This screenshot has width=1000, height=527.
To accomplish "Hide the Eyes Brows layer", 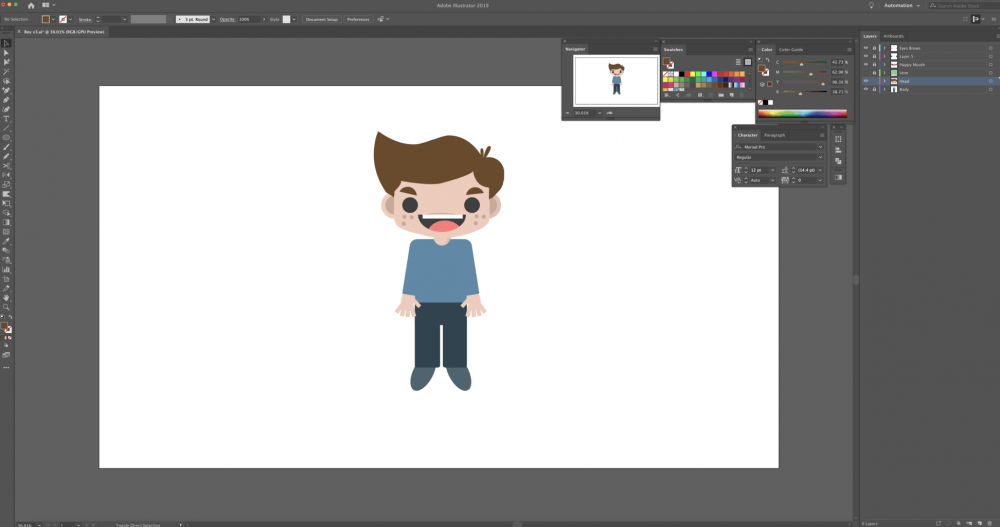I will (866, 46).
